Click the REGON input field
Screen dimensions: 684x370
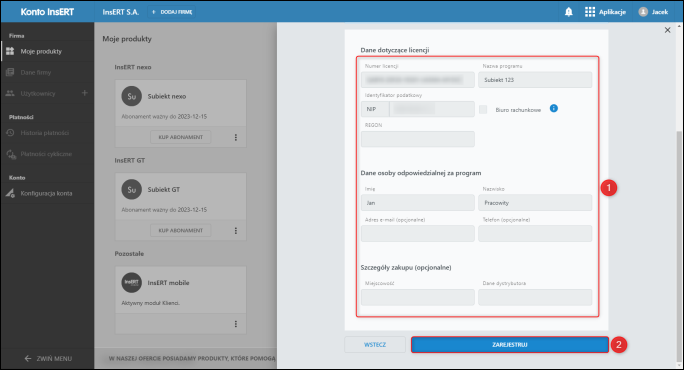pos(417,139)
